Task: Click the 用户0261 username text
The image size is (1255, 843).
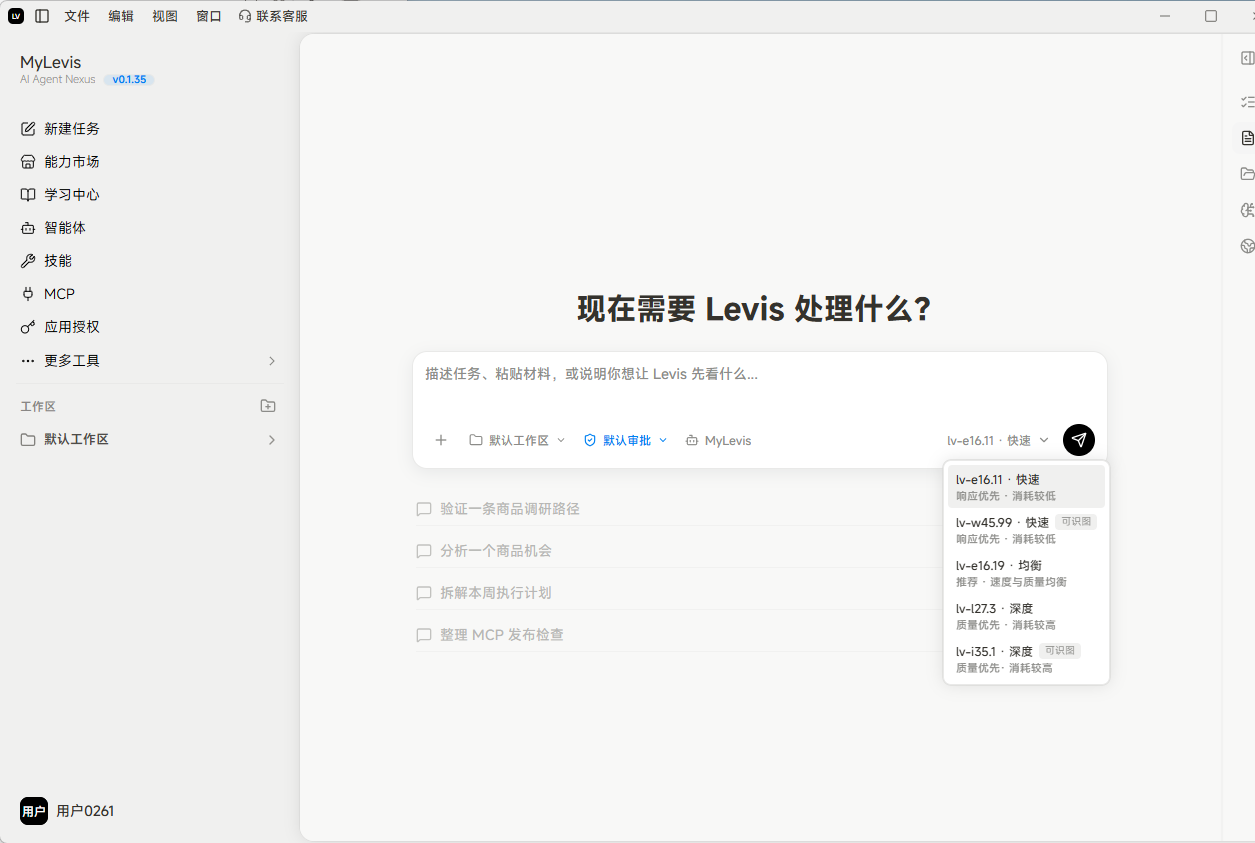Action: click(x=85, y=811)
